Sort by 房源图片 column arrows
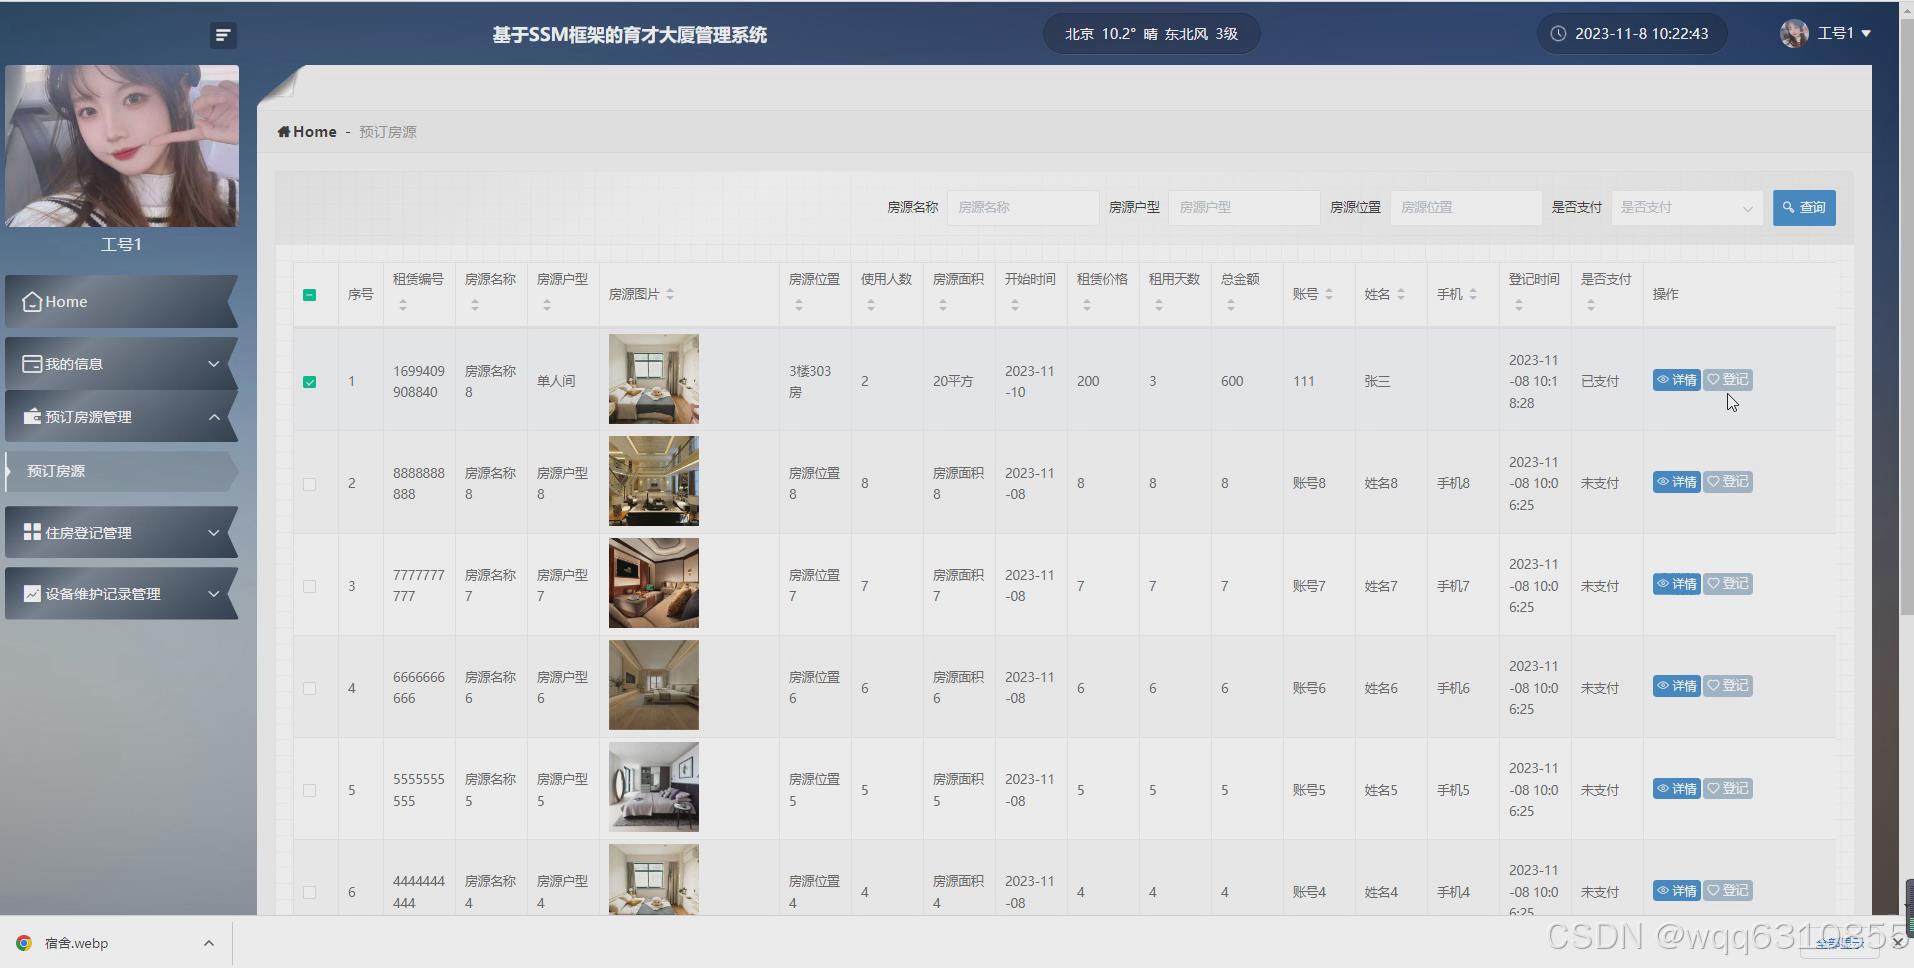This screenshot has height=968, width=1914. click(x=670, y=294)
